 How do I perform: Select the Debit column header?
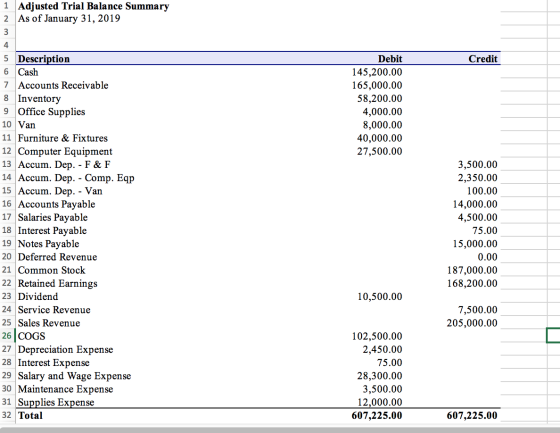[390, 59]
